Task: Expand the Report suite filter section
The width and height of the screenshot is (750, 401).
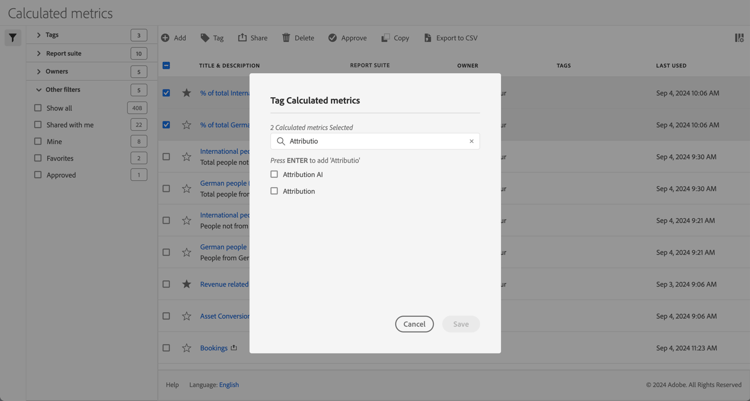Action: [x=39, y=53]
